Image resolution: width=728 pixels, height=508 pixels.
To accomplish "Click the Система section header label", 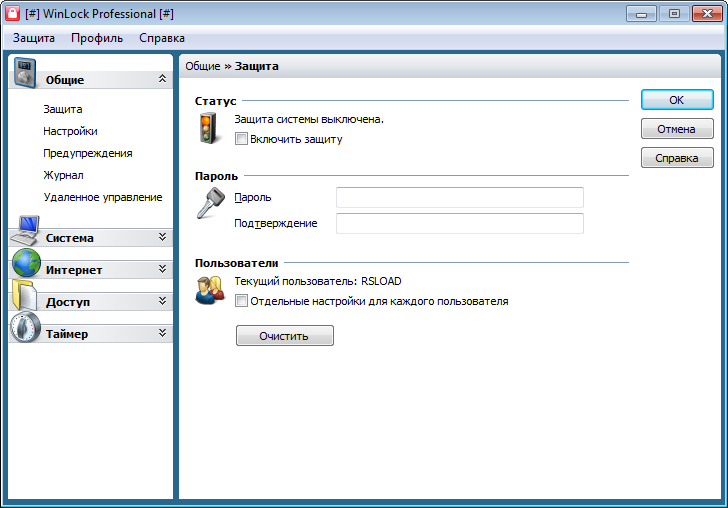I will coord(70,238).
